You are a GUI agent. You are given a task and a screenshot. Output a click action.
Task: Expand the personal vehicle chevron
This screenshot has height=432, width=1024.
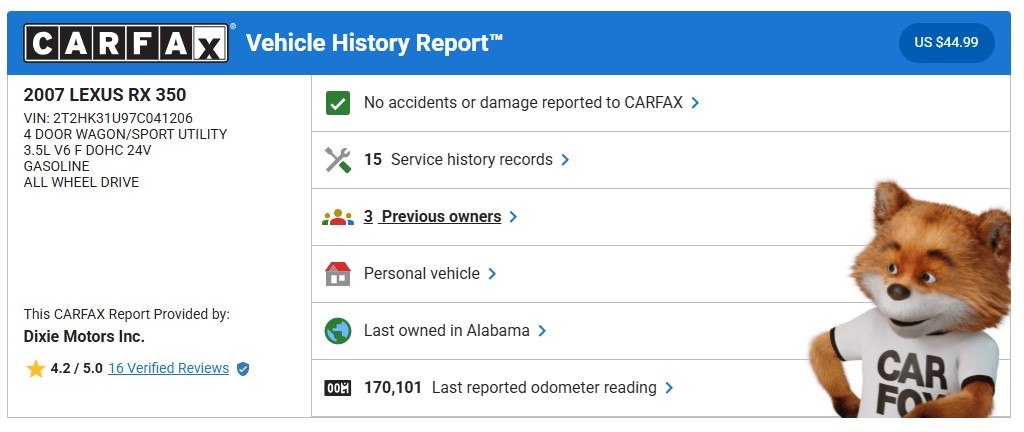pos(492,274)
